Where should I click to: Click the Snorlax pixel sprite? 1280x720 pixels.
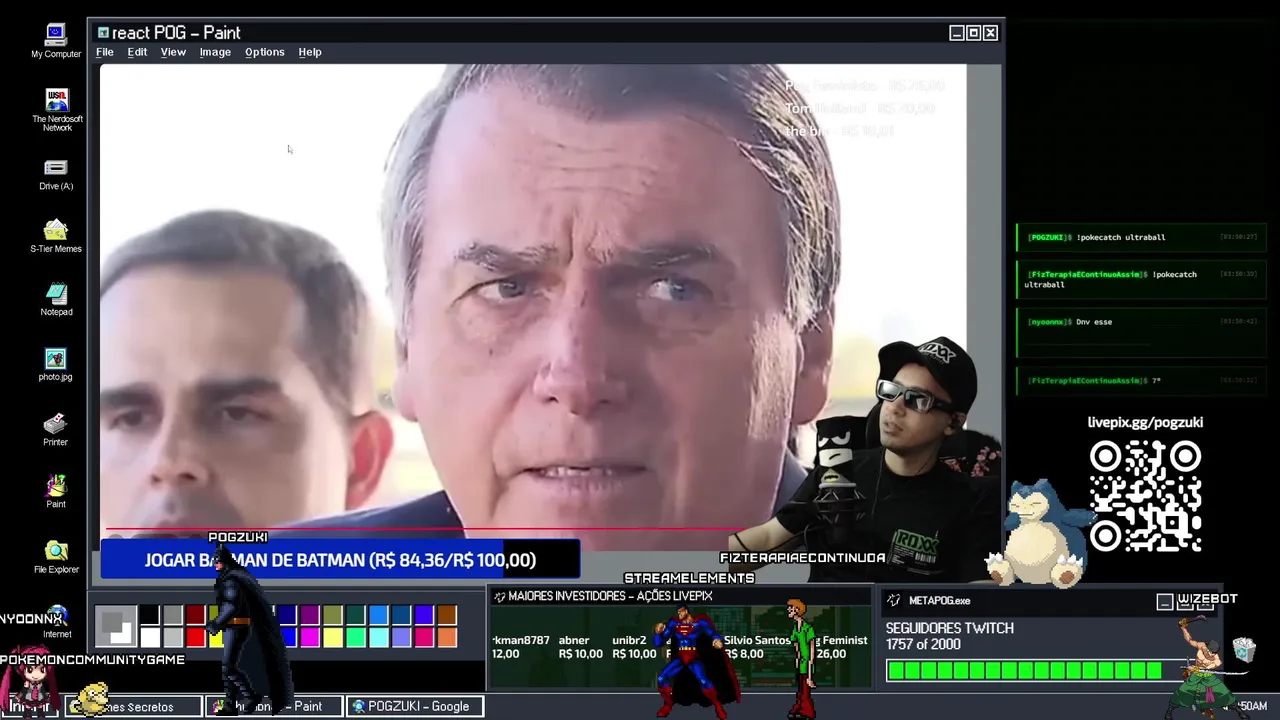pos(1040,533)
